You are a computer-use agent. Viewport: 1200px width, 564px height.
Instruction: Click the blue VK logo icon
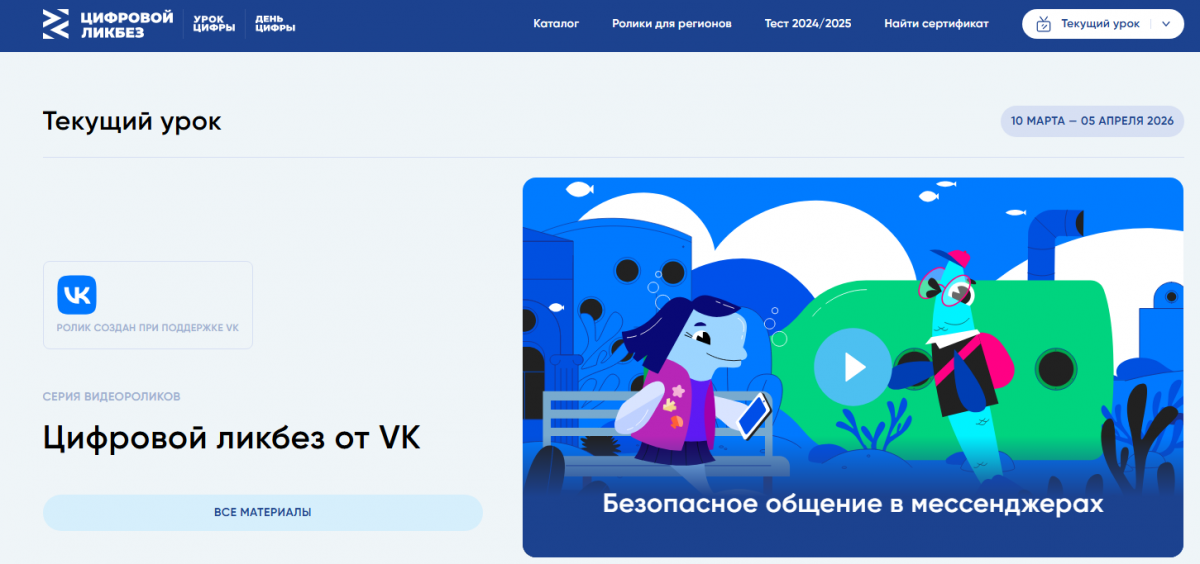77,295
